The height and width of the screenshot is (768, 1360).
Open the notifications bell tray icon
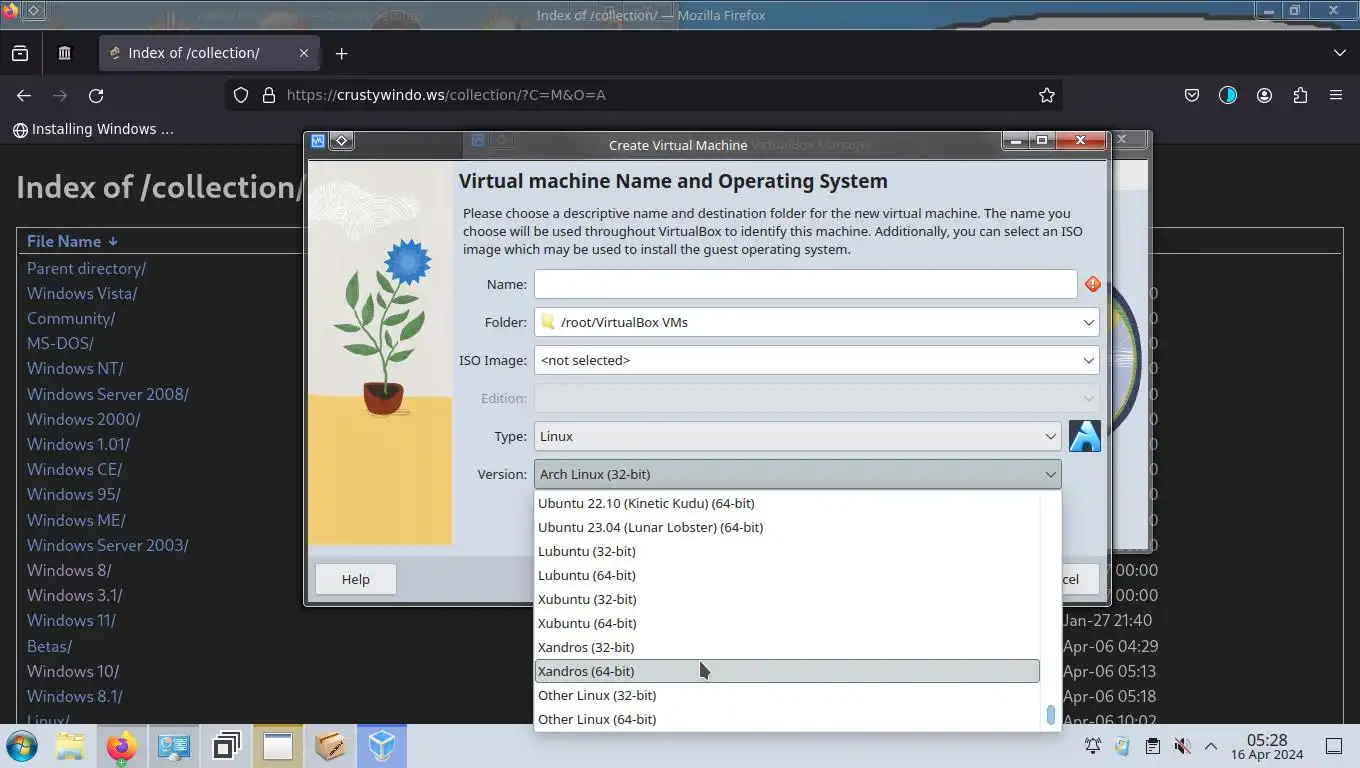1093,746
